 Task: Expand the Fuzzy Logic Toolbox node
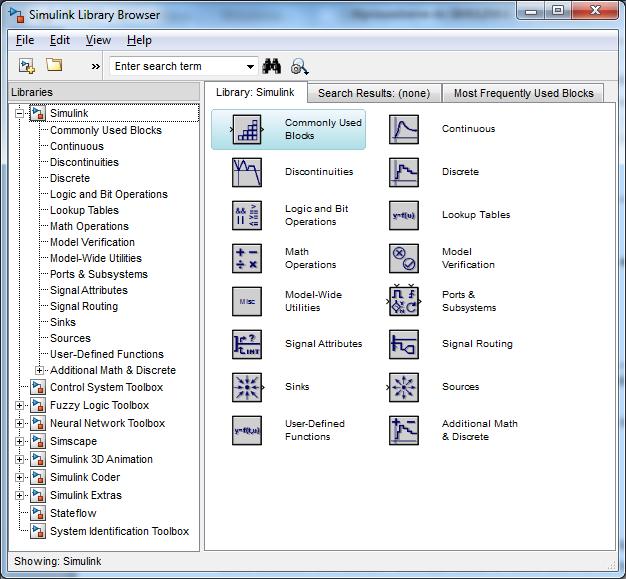point(19,406)
